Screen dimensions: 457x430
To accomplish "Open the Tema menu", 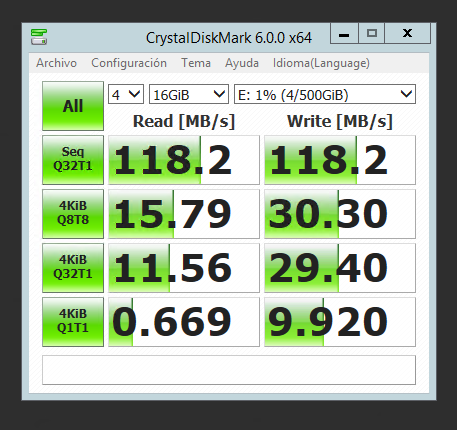I will pyautogui.click(x=196, y=63).
